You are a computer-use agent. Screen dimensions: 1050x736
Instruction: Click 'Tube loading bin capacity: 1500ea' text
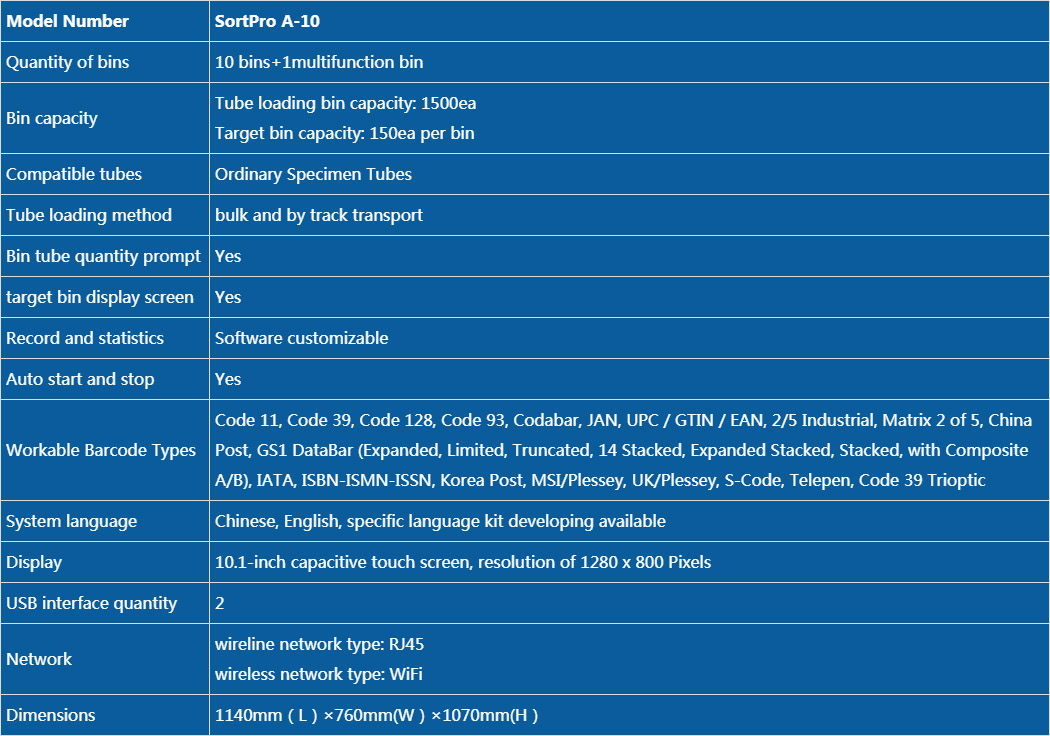(x=346, y=103)
